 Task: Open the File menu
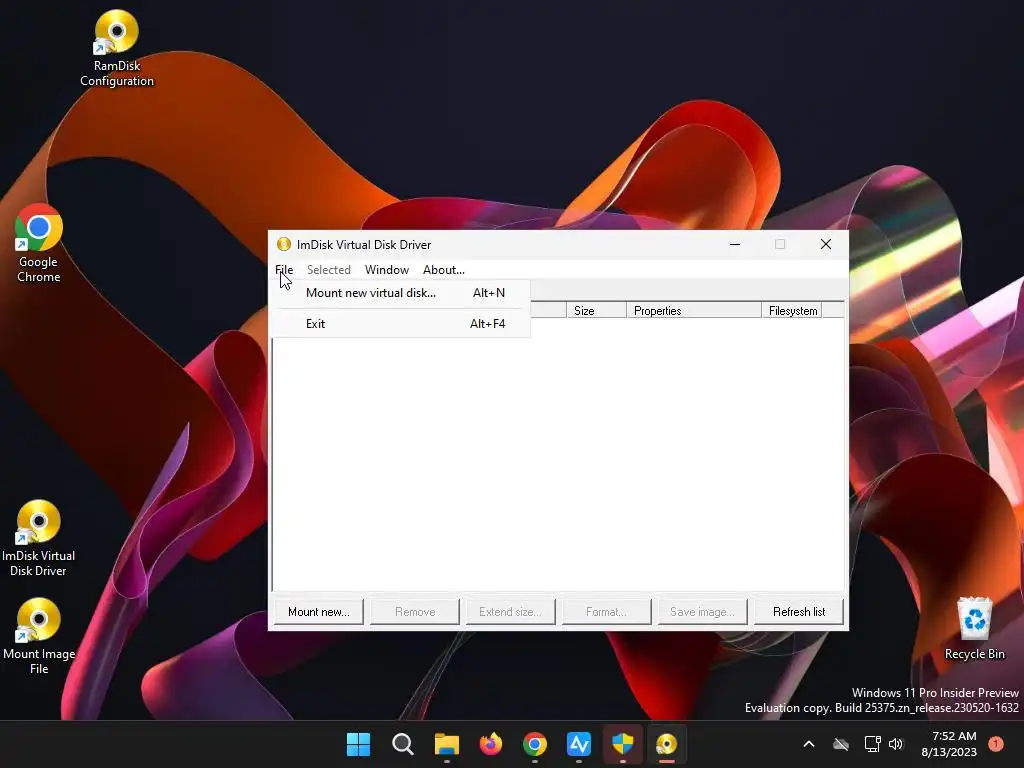(284, 270)
